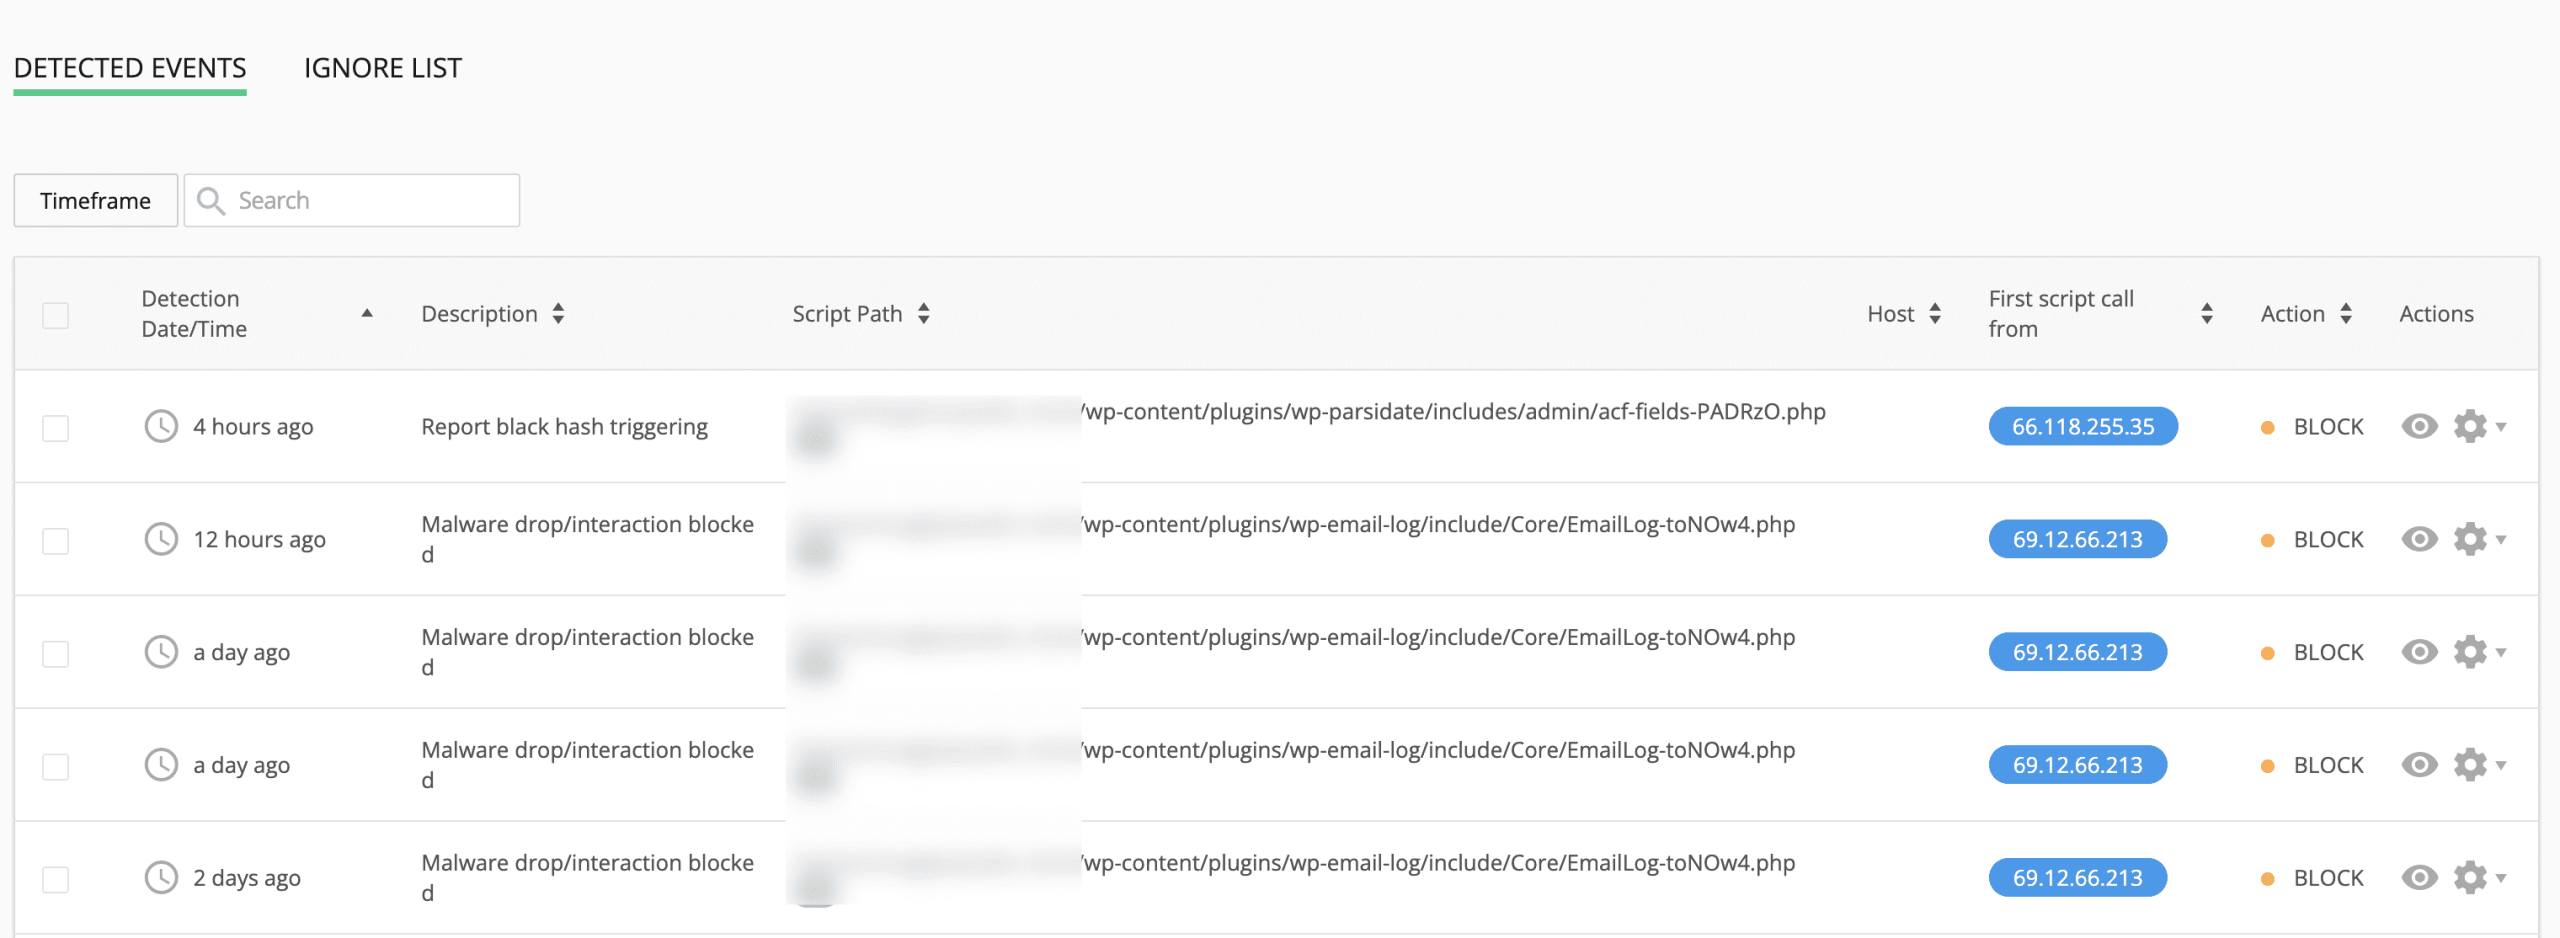Open the Timeframe filter button
Viewport: 2560px width, 938px height.
pyautogui.click(x=95, y=201)
